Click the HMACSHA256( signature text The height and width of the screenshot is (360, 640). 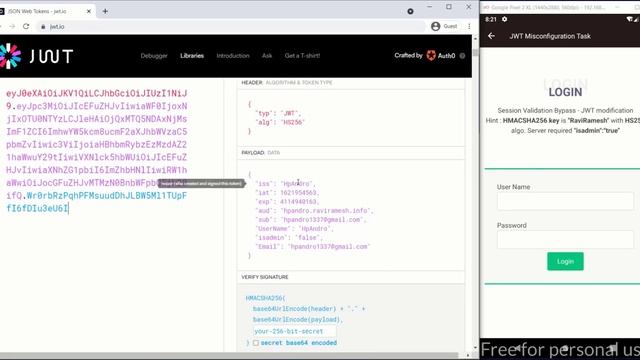[265, 298]
